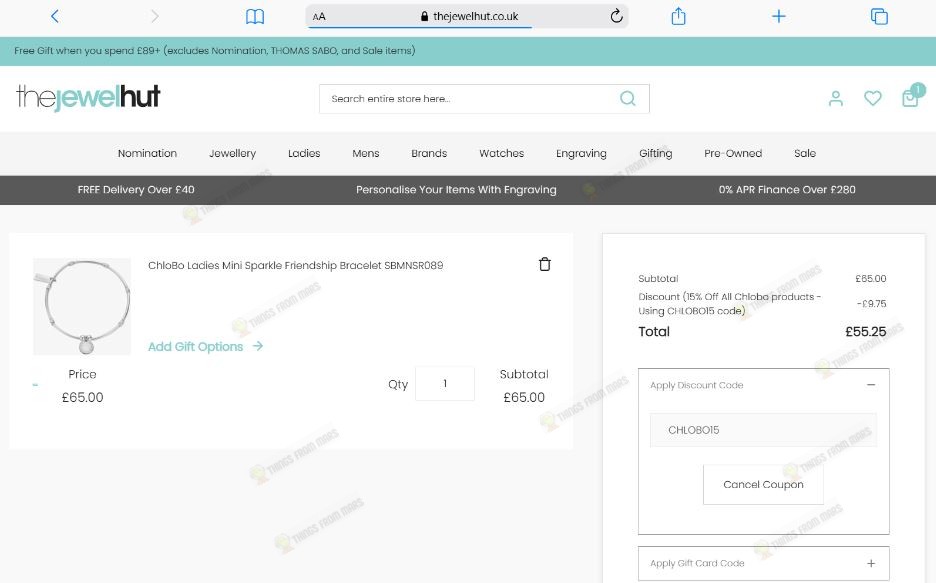Open the shopping bag cart icon
Screen dimensions: 936x583
tap(910, 97)
